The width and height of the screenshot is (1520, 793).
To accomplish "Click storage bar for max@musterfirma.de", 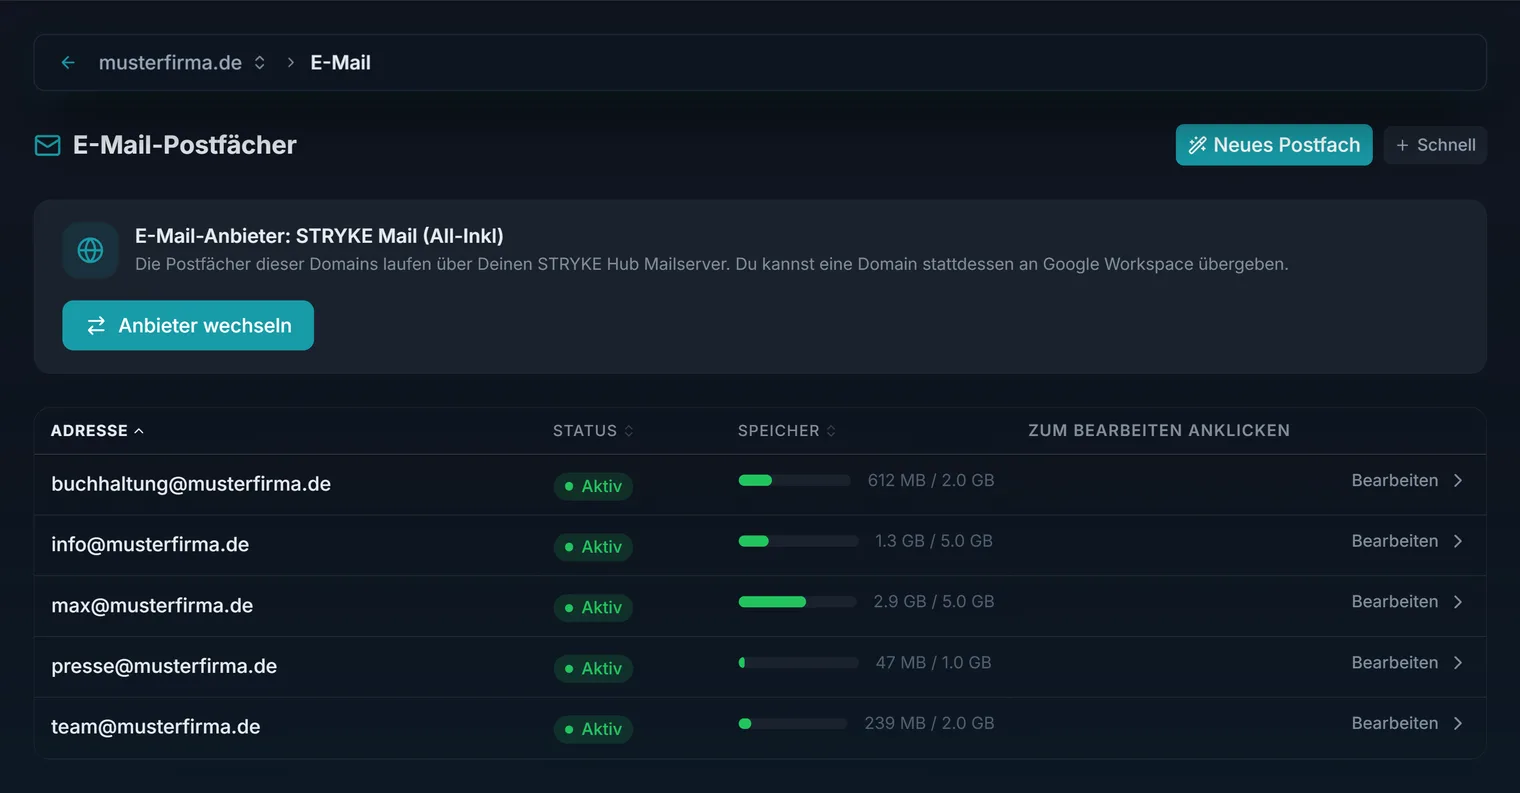I will [x=798, y=602].
